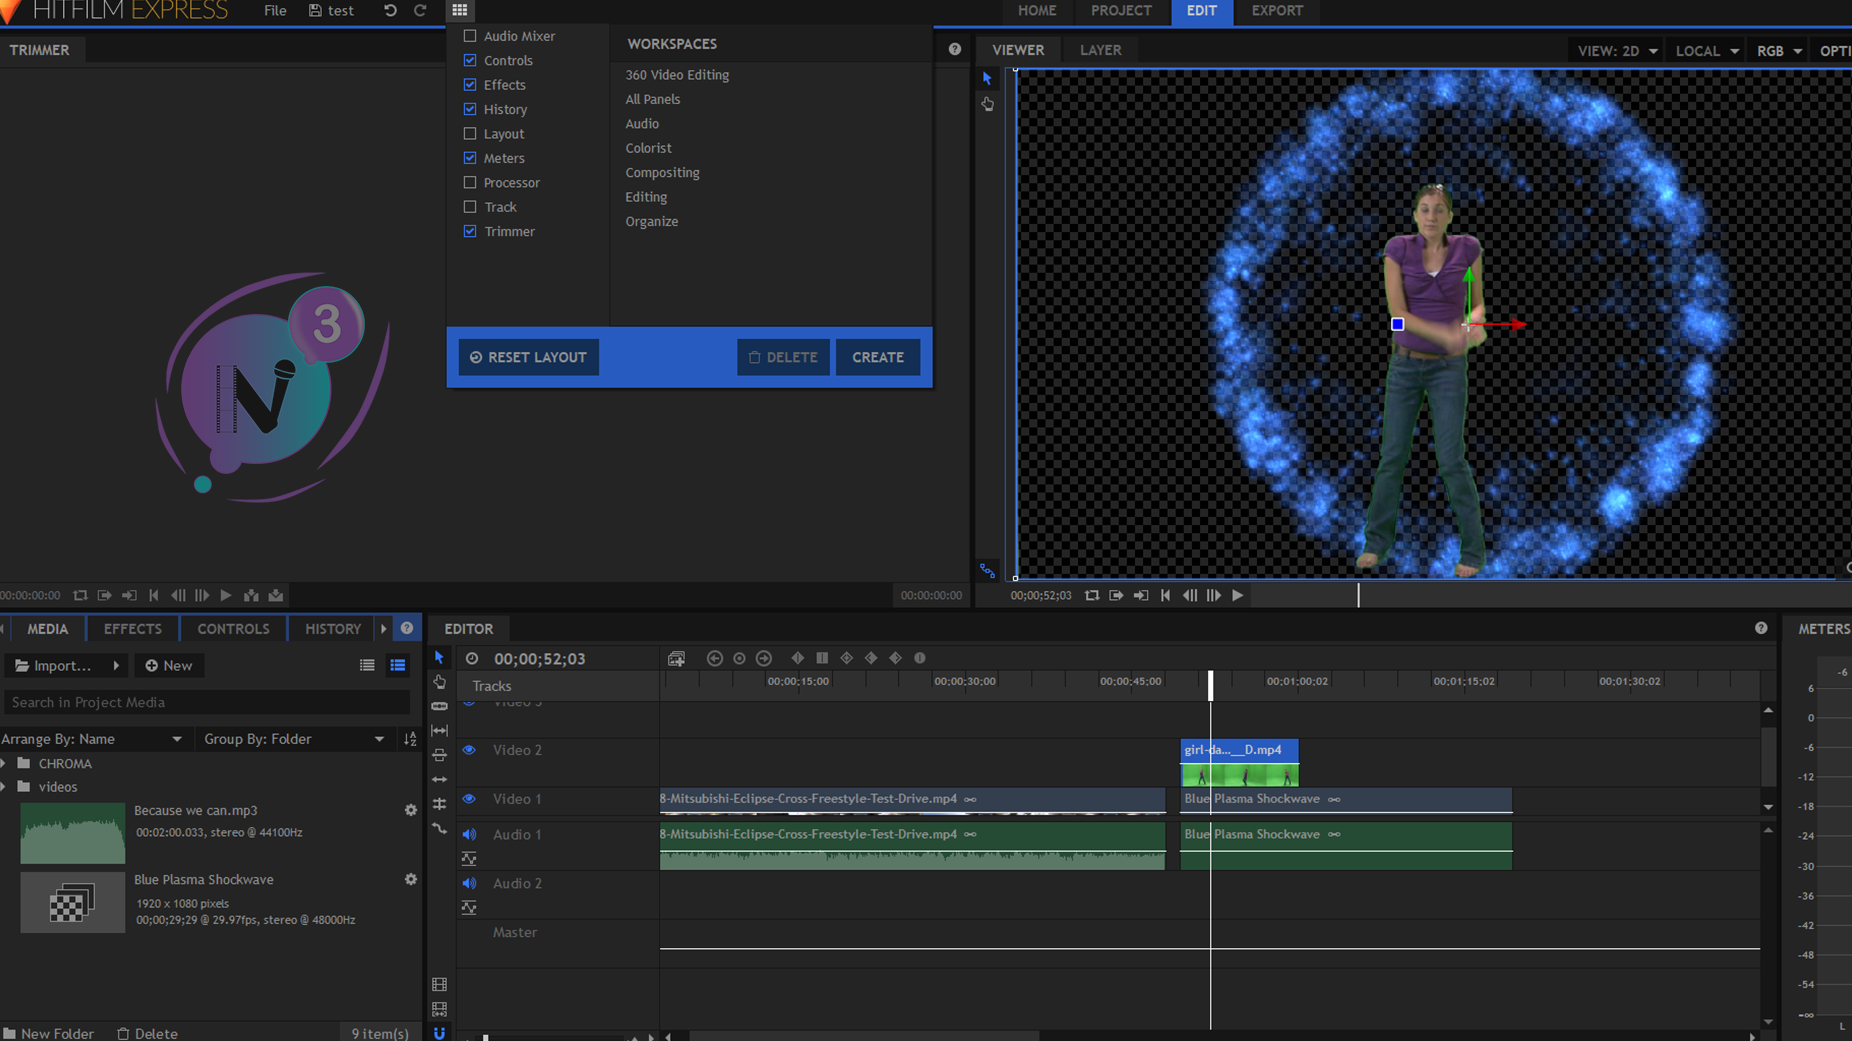Uncheck the History panel checkbox

[470, 109]
